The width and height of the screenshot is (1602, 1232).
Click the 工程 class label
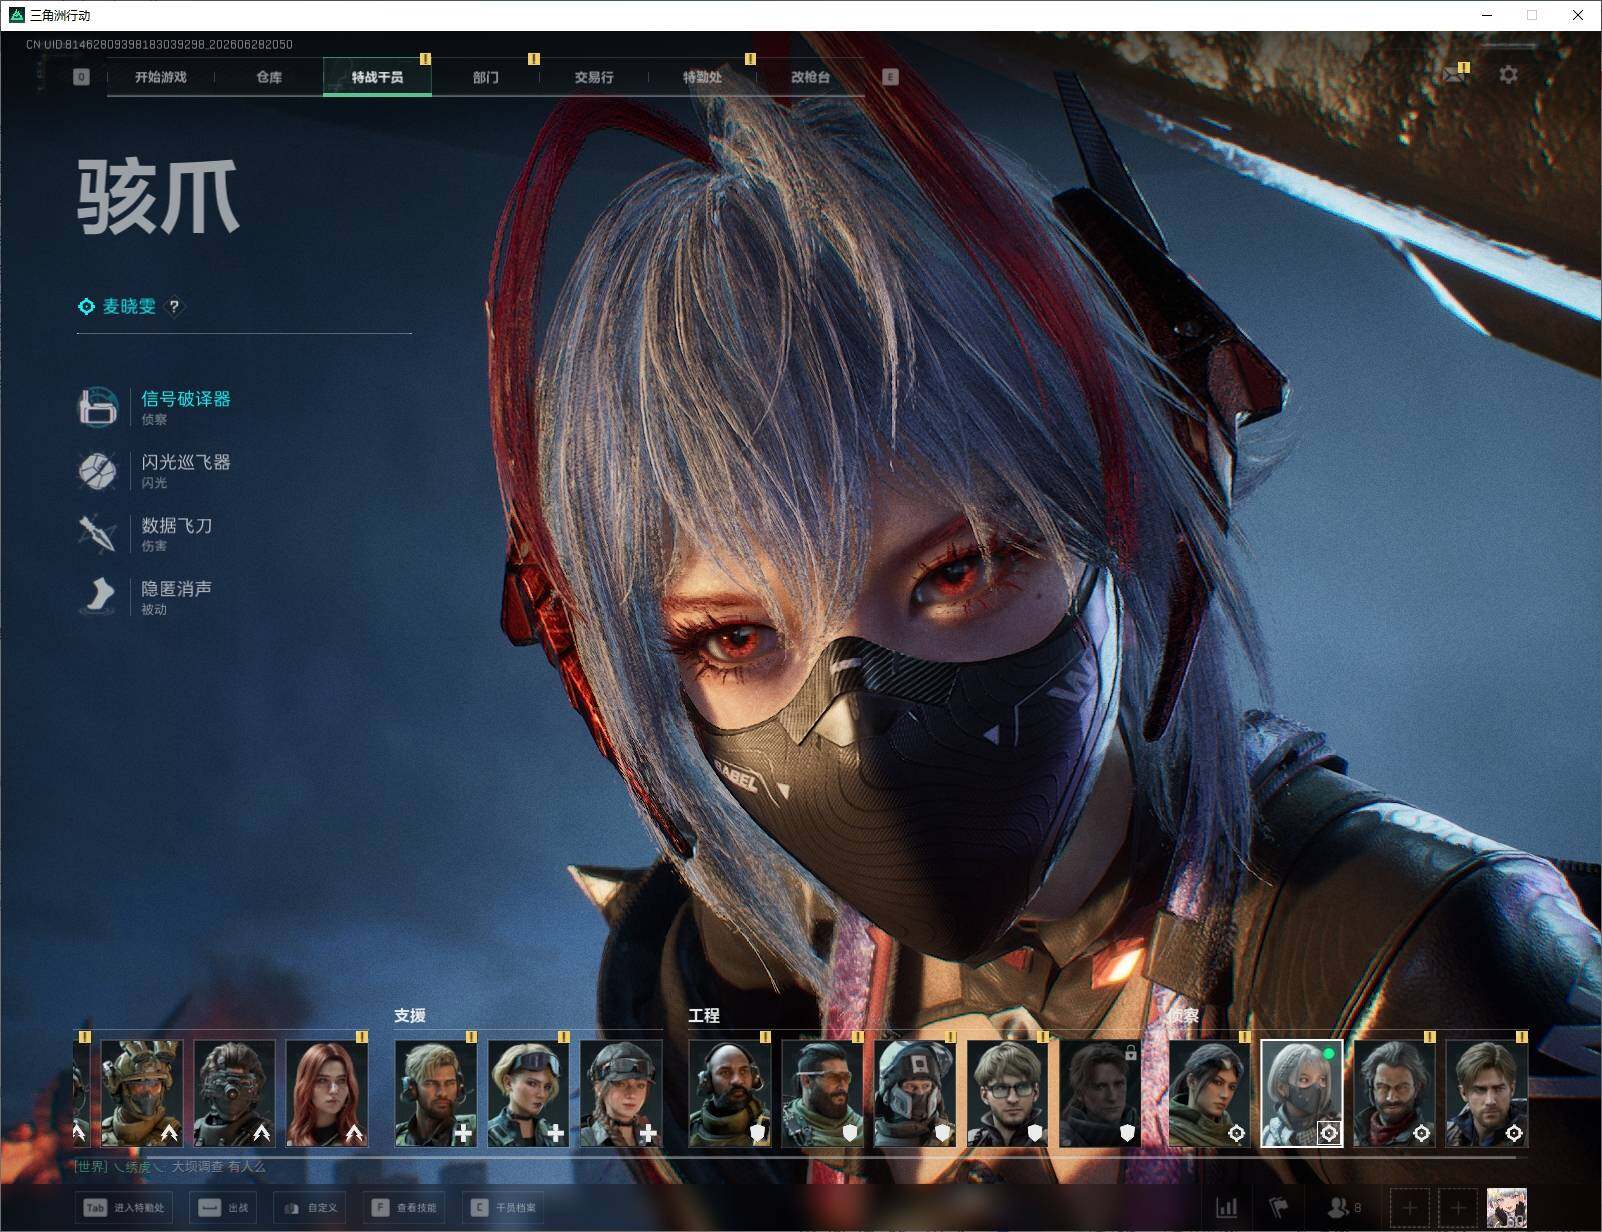pyautogui.click(x=704, y=1015)
